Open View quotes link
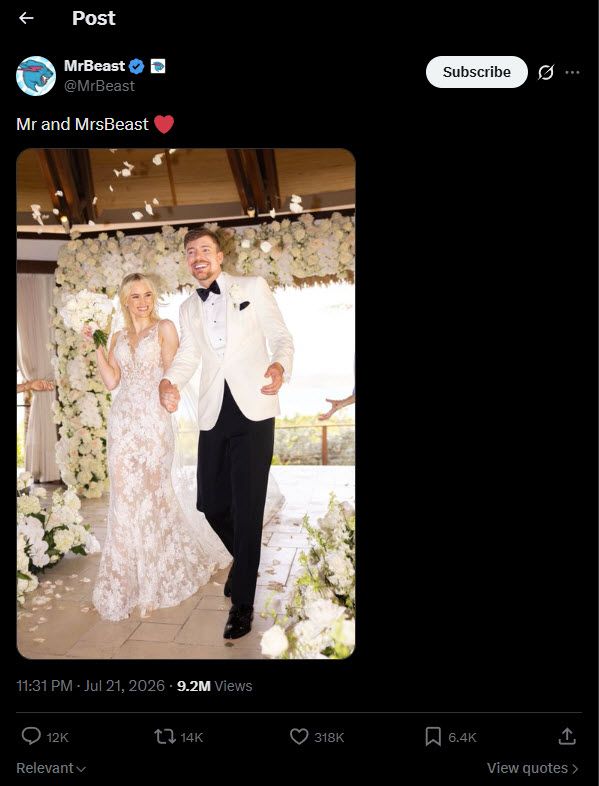This screenshot has height=786, width=599. (532, 768)
